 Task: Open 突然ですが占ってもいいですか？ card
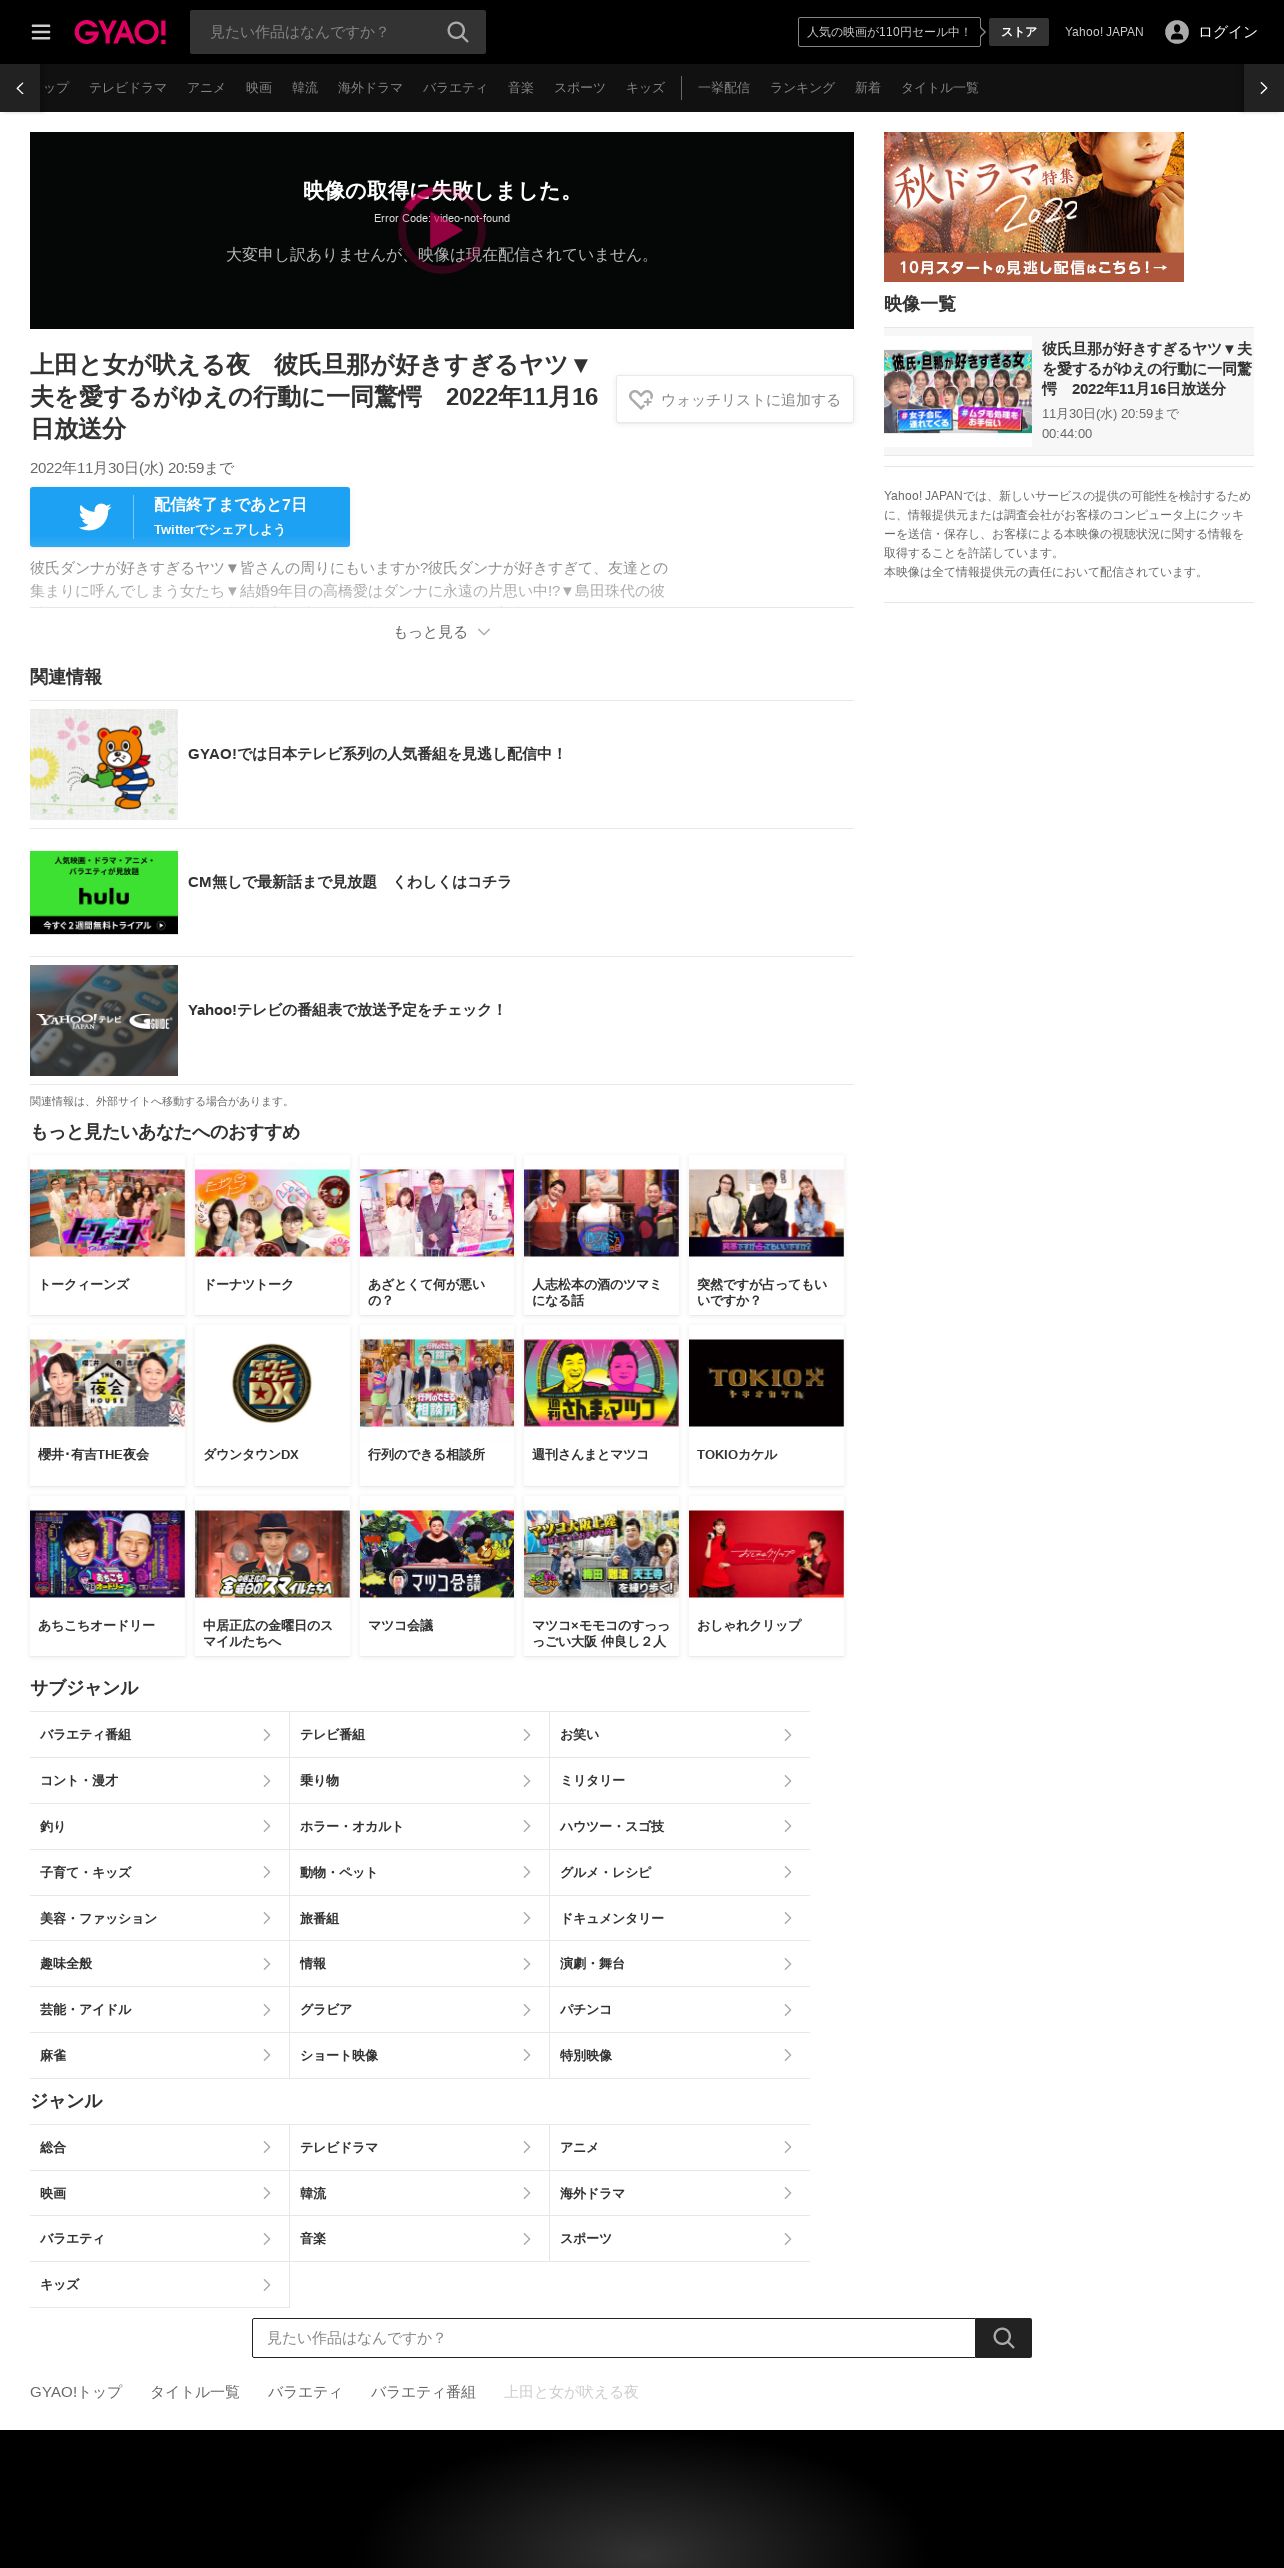[x=766, y=1235]
